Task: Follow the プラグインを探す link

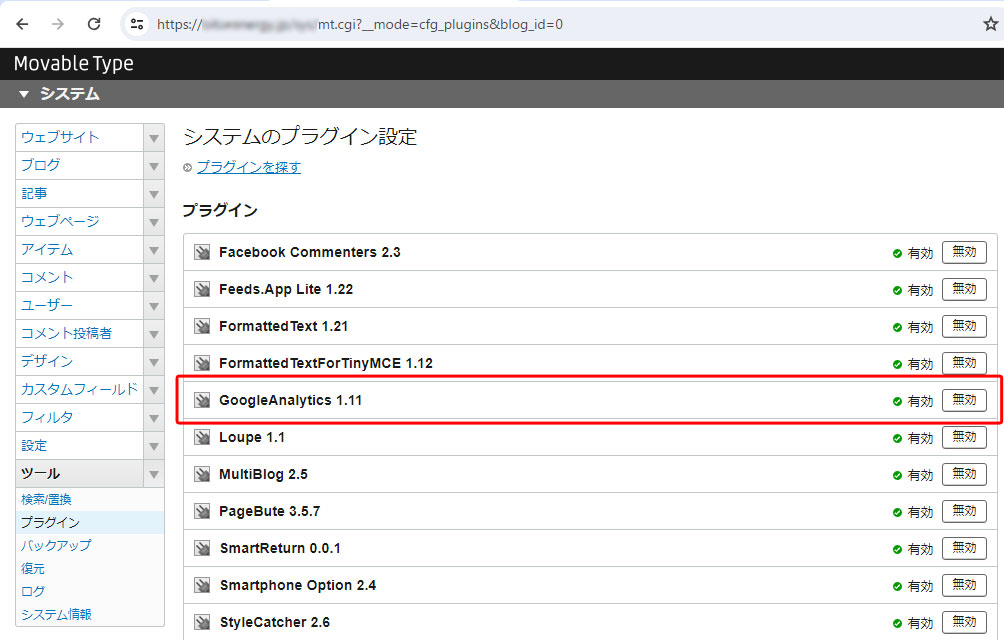Action: point(247,166)
